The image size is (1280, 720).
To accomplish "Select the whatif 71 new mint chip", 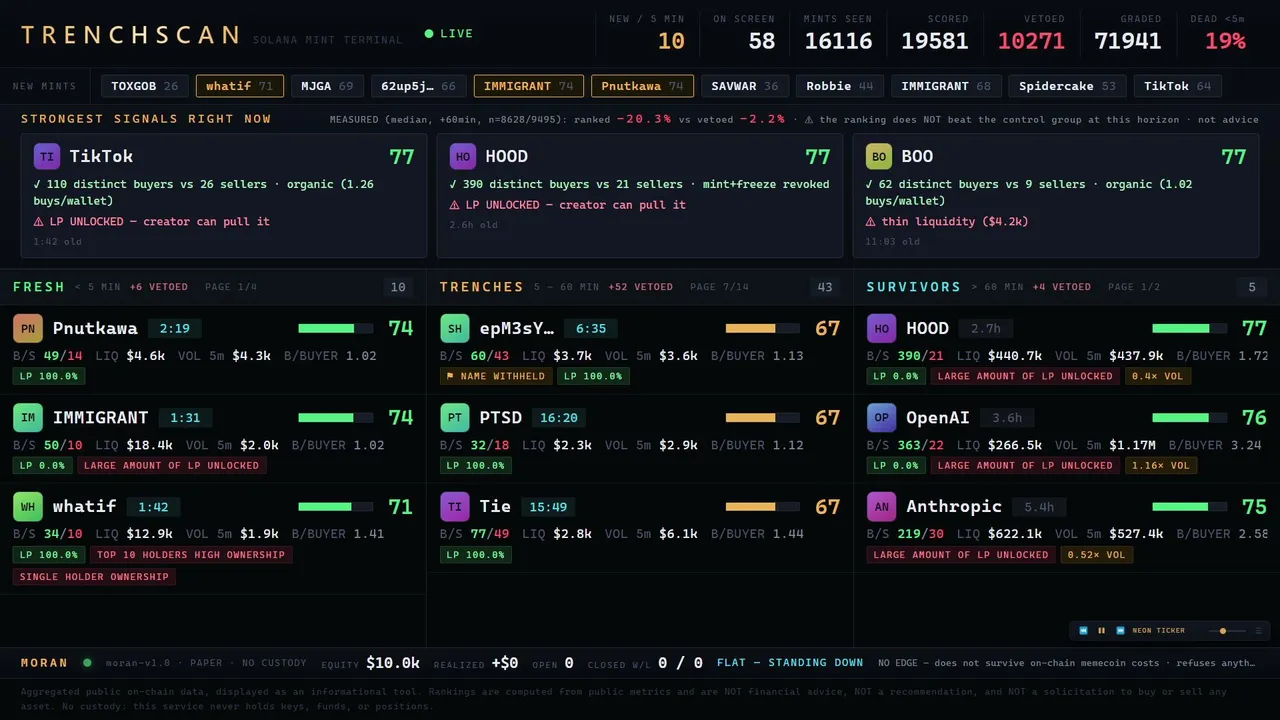I will pos(240,86).
